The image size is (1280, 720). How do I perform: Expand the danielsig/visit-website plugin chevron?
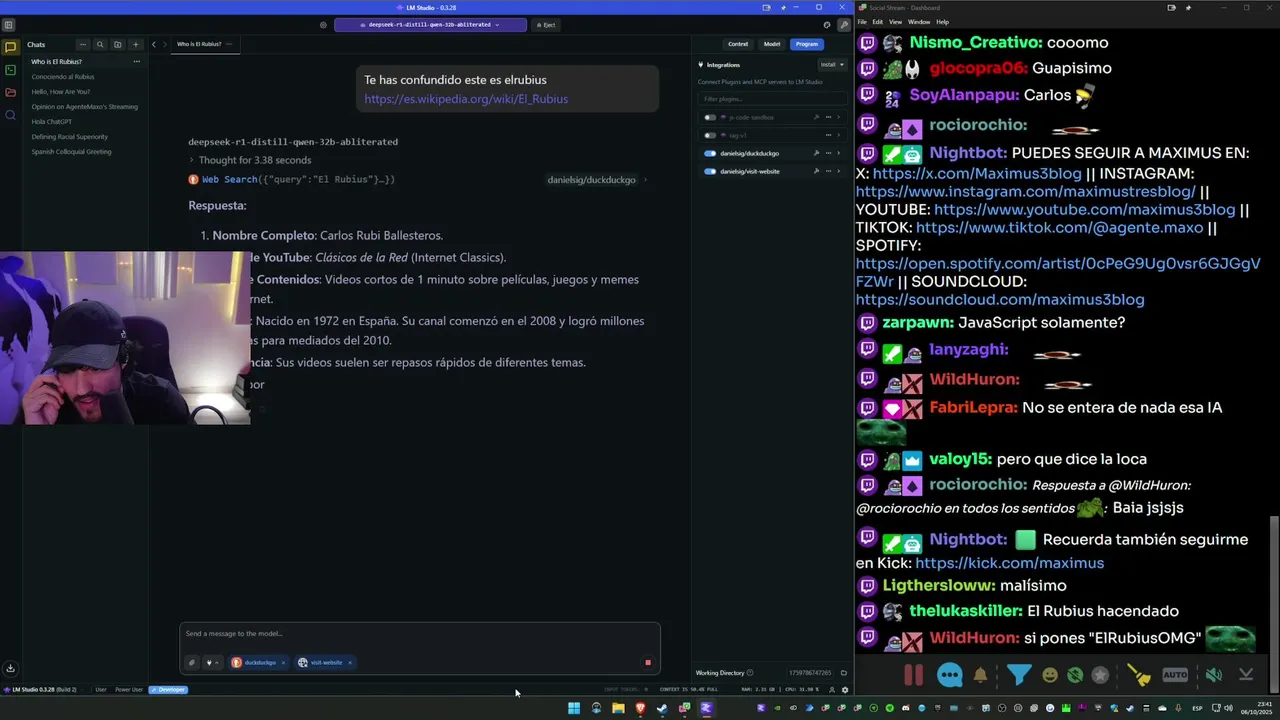tap(838, 171)
